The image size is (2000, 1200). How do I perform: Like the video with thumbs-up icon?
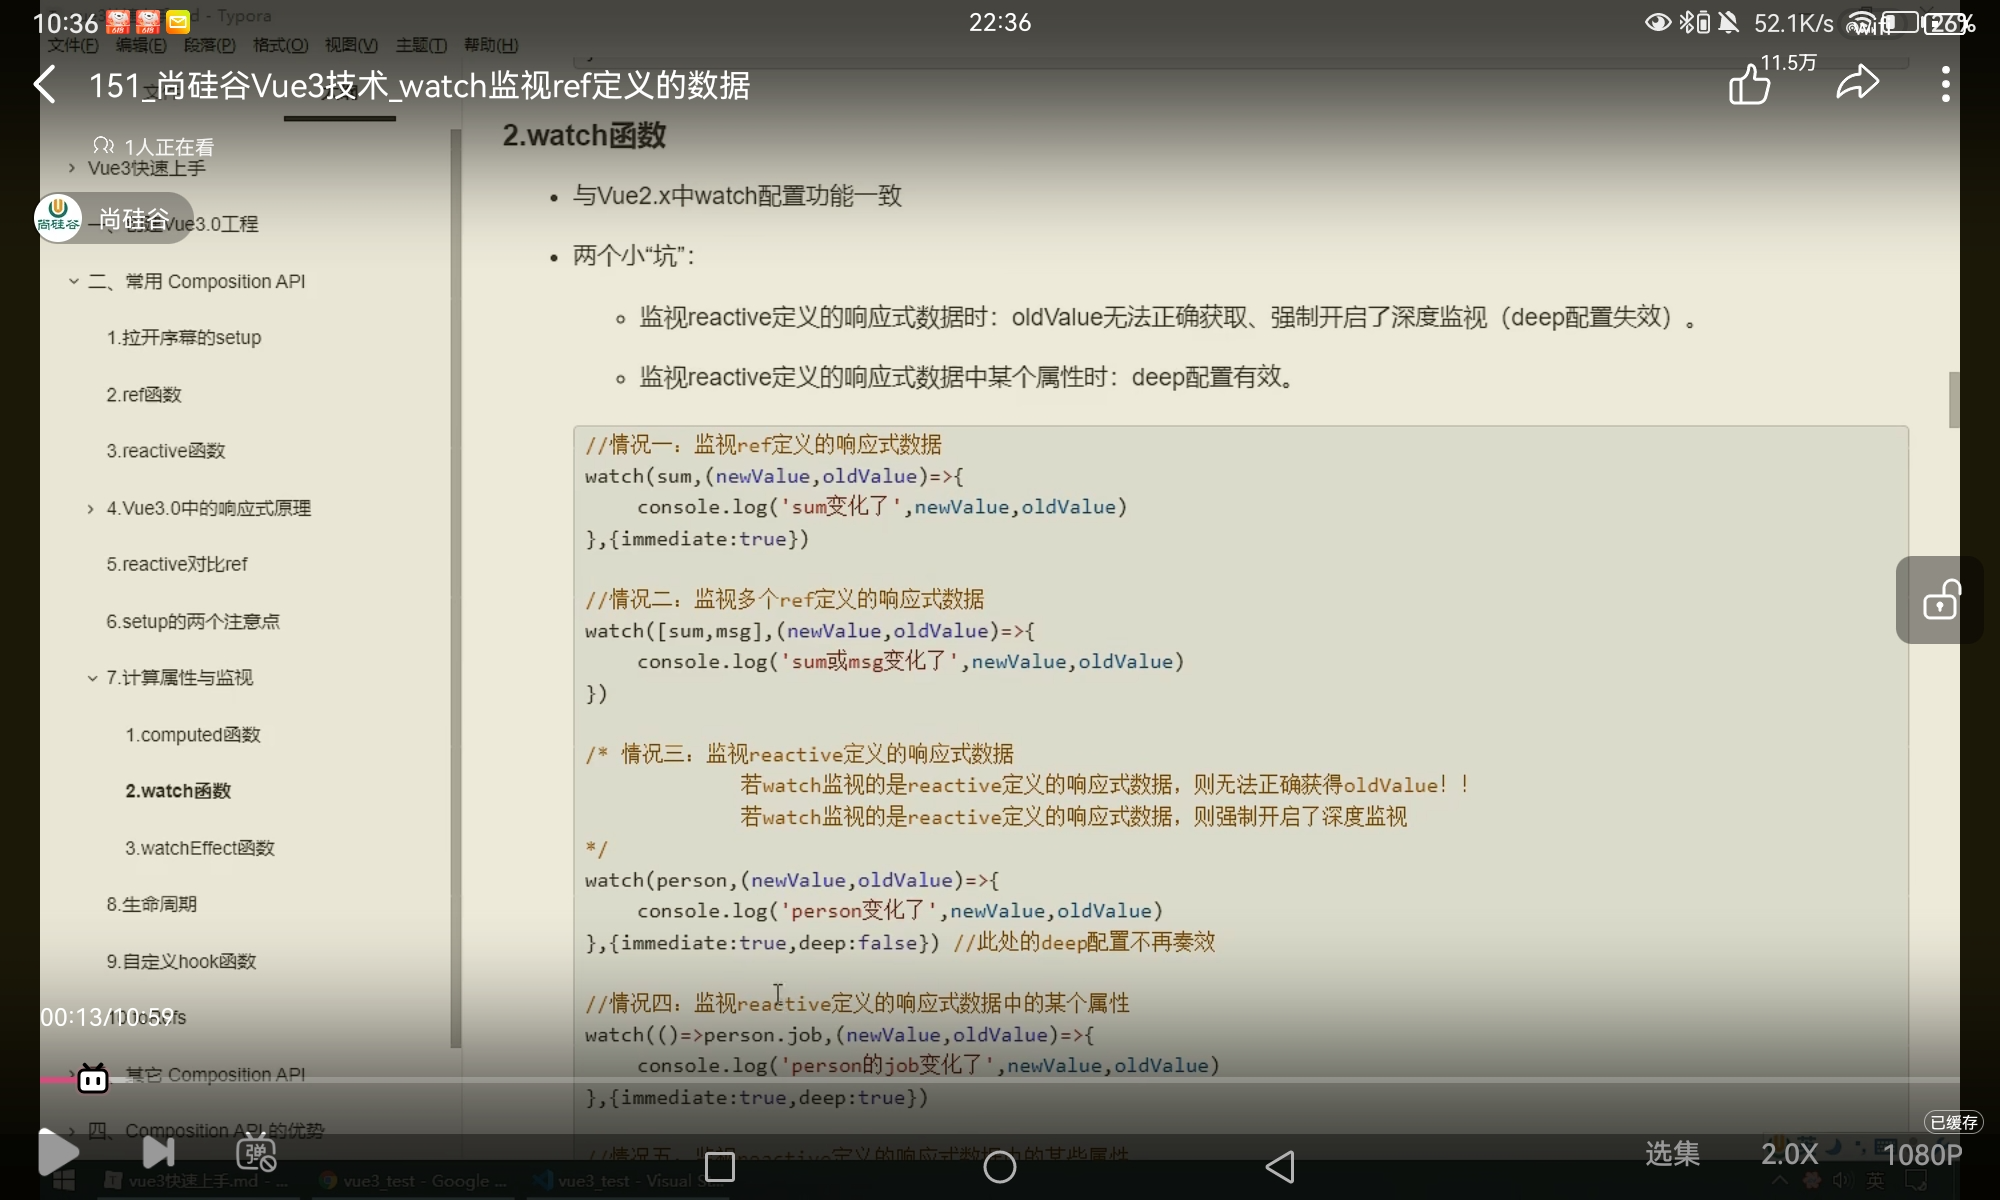click(x=1750, y=84)
